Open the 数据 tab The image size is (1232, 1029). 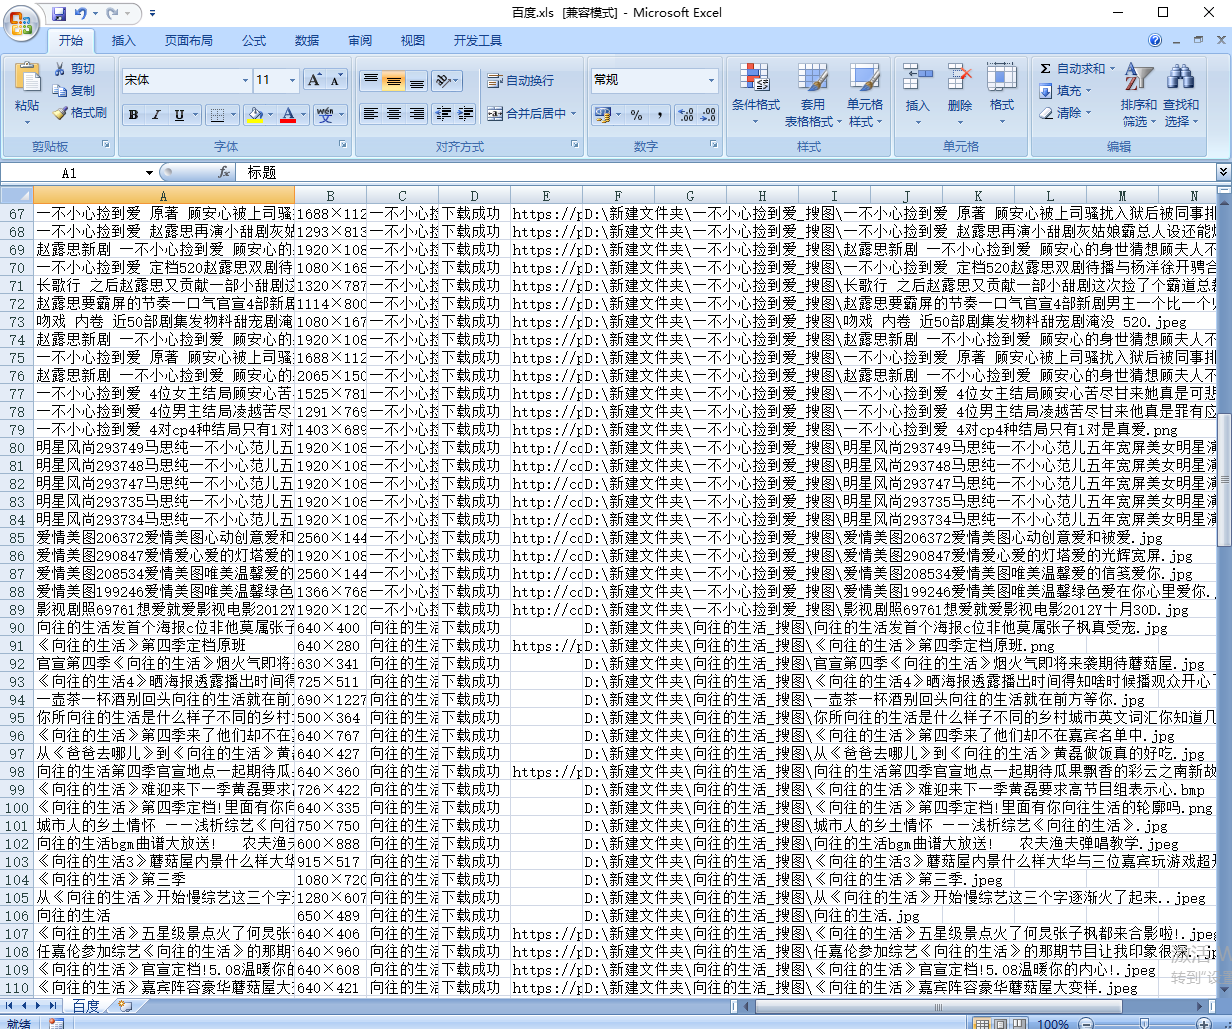(x=307, y=41)
